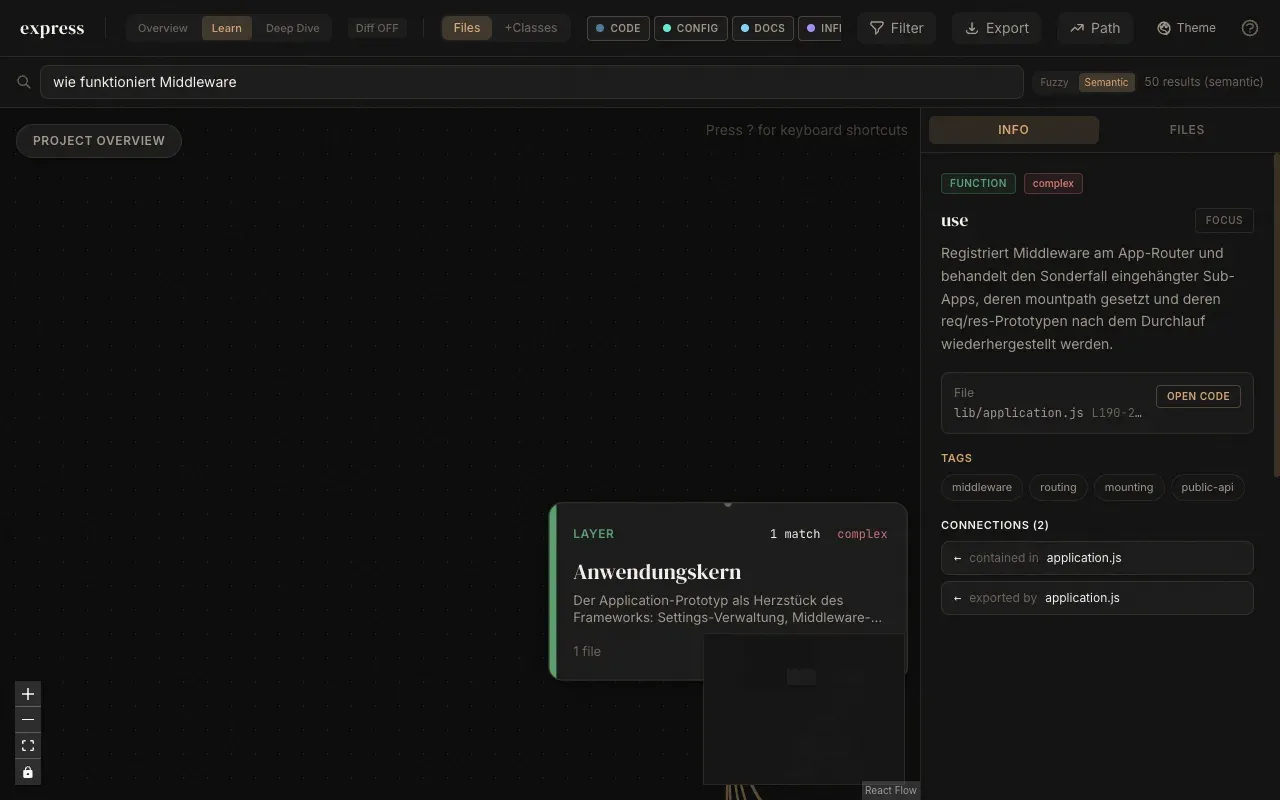Viewport: 1280px width, 800px height.
Task: Switch to the FILES panel tab
Action: pyautogui.click(x=1187, y=130)
